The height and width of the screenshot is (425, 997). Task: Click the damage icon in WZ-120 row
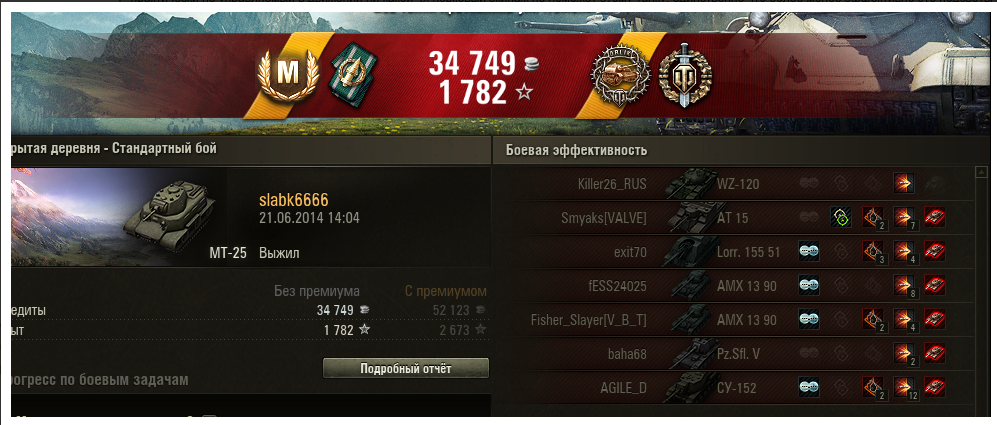point(903,184)
